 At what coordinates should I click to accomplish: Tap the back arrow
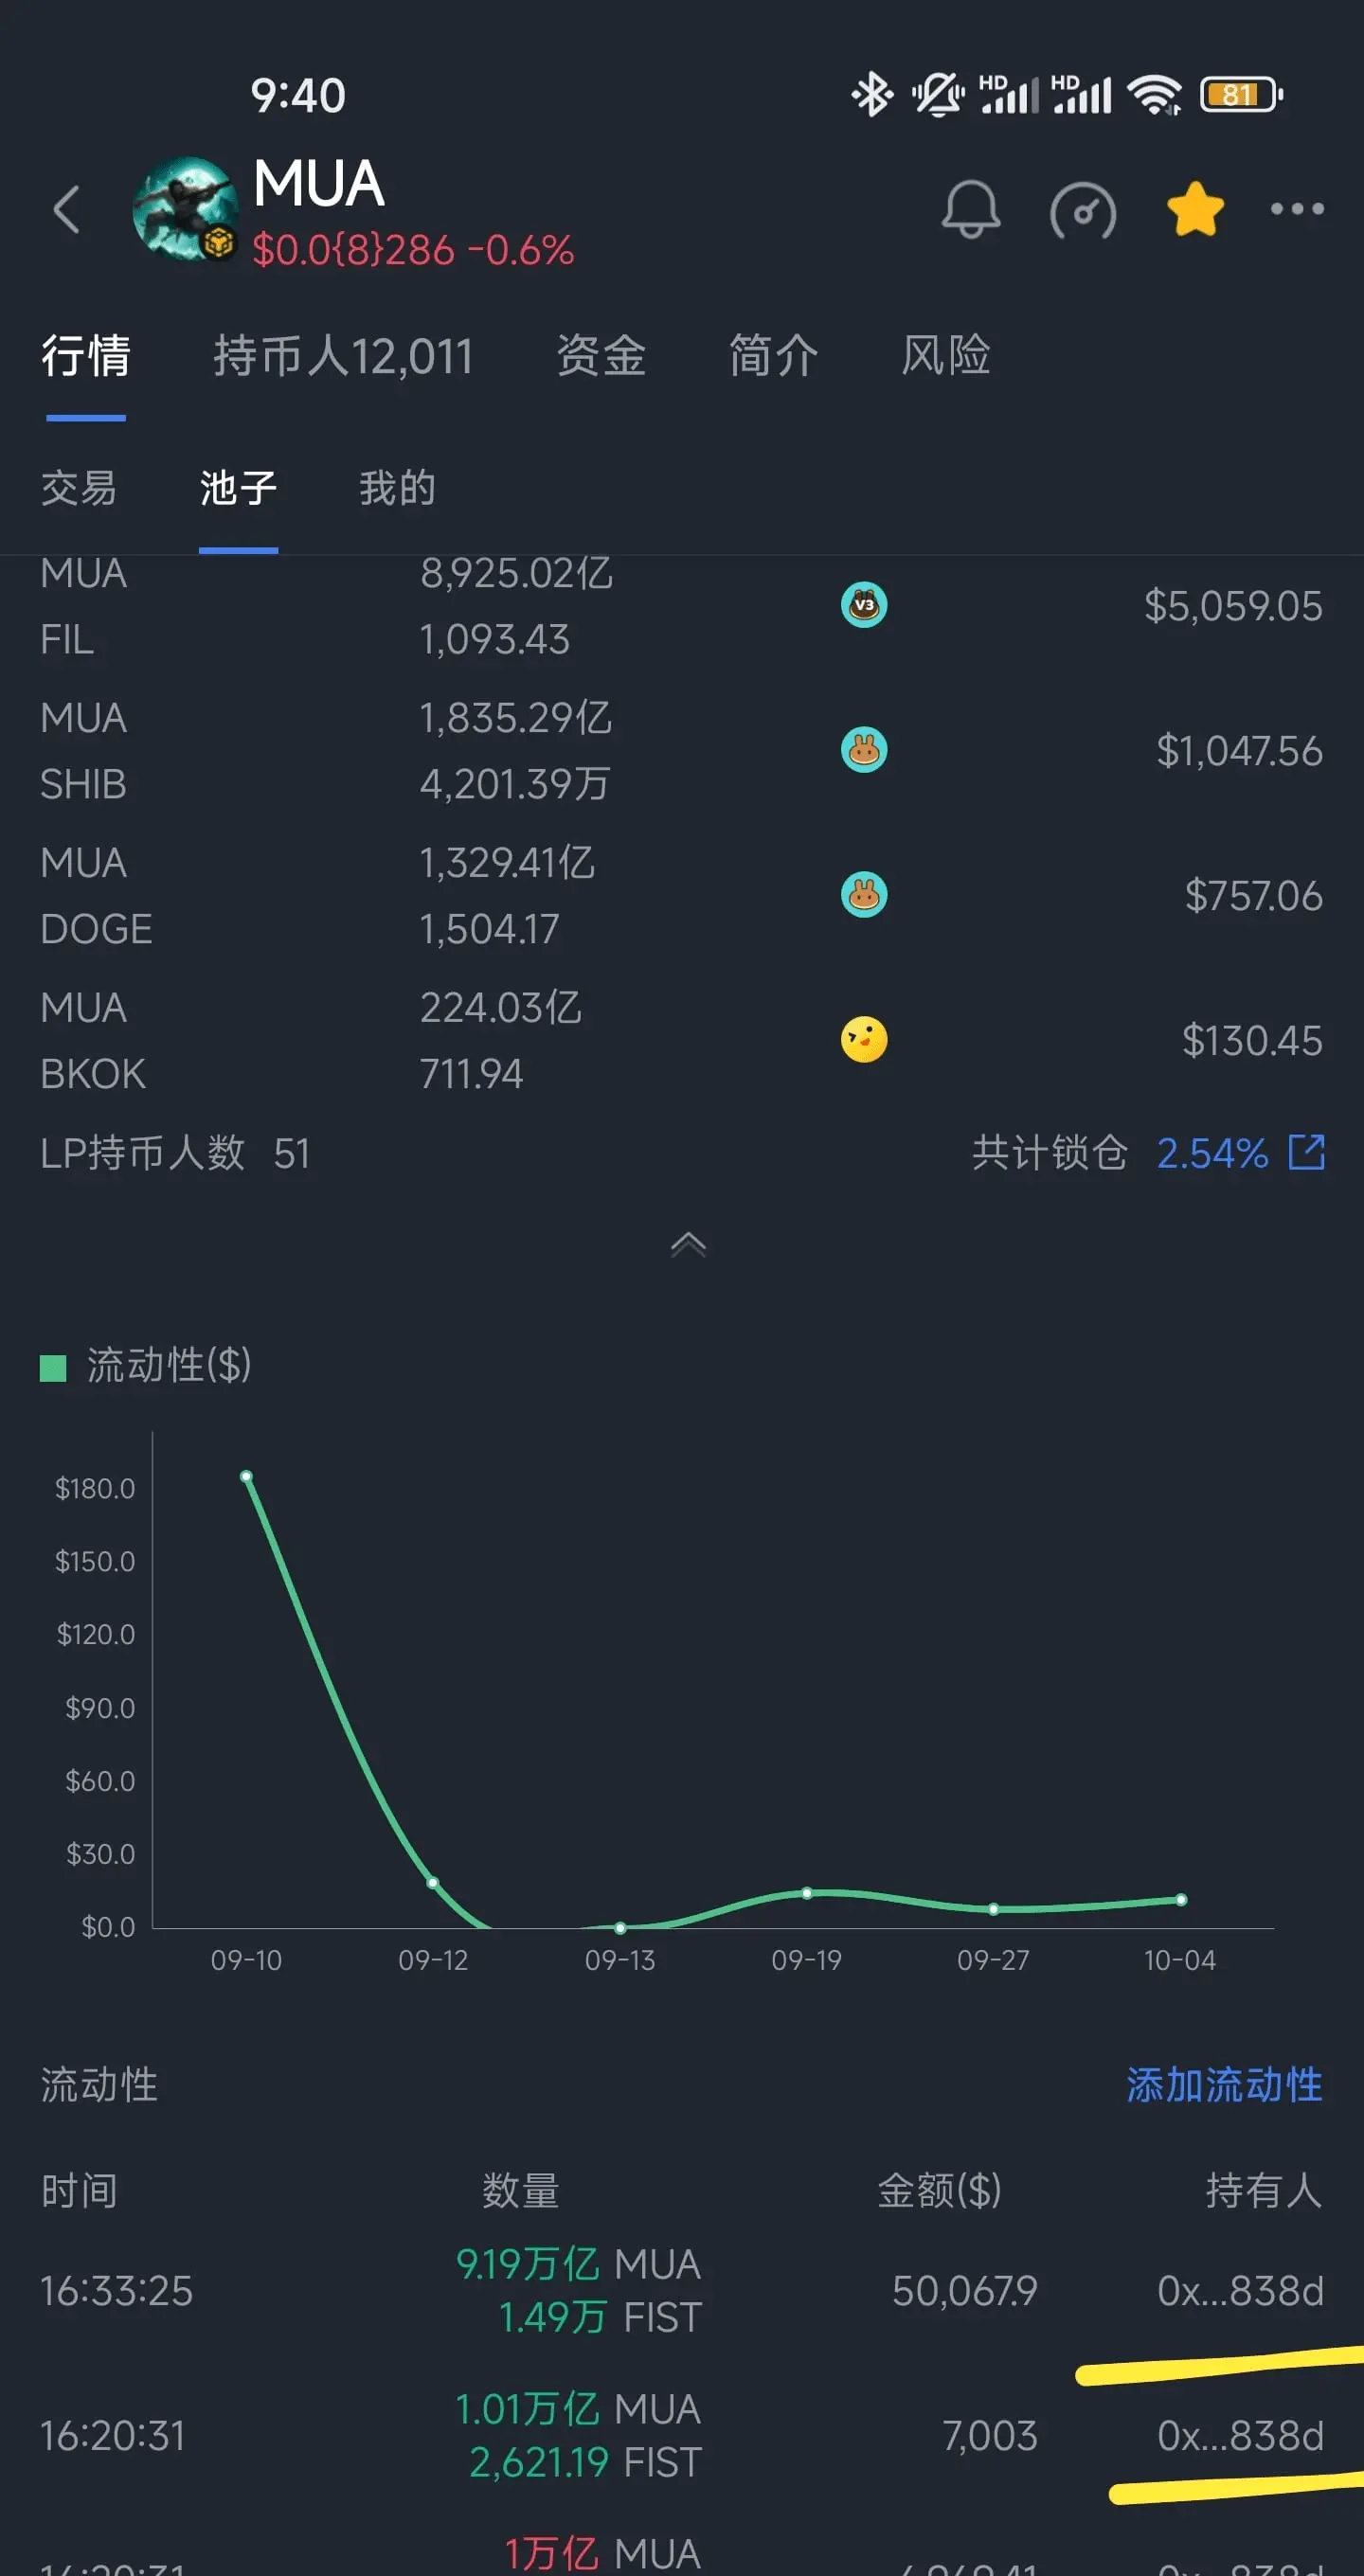[66, 210]
